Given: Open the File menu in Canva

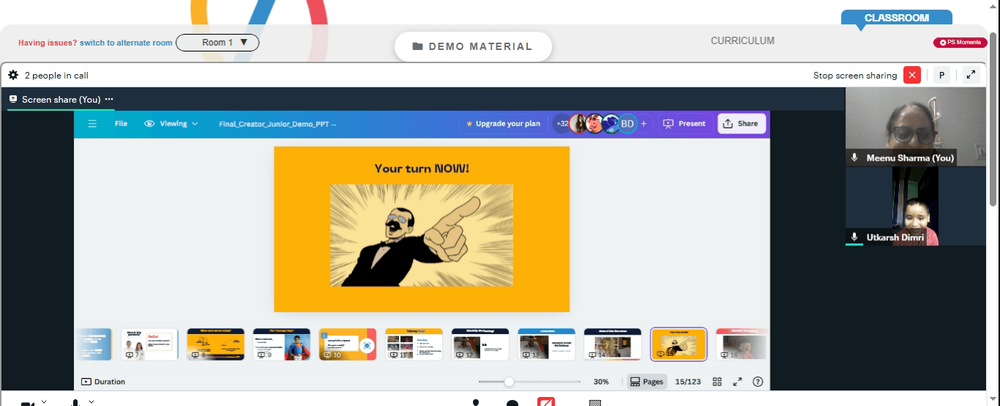Looking at the screenshot, I should tap(121, 124).
